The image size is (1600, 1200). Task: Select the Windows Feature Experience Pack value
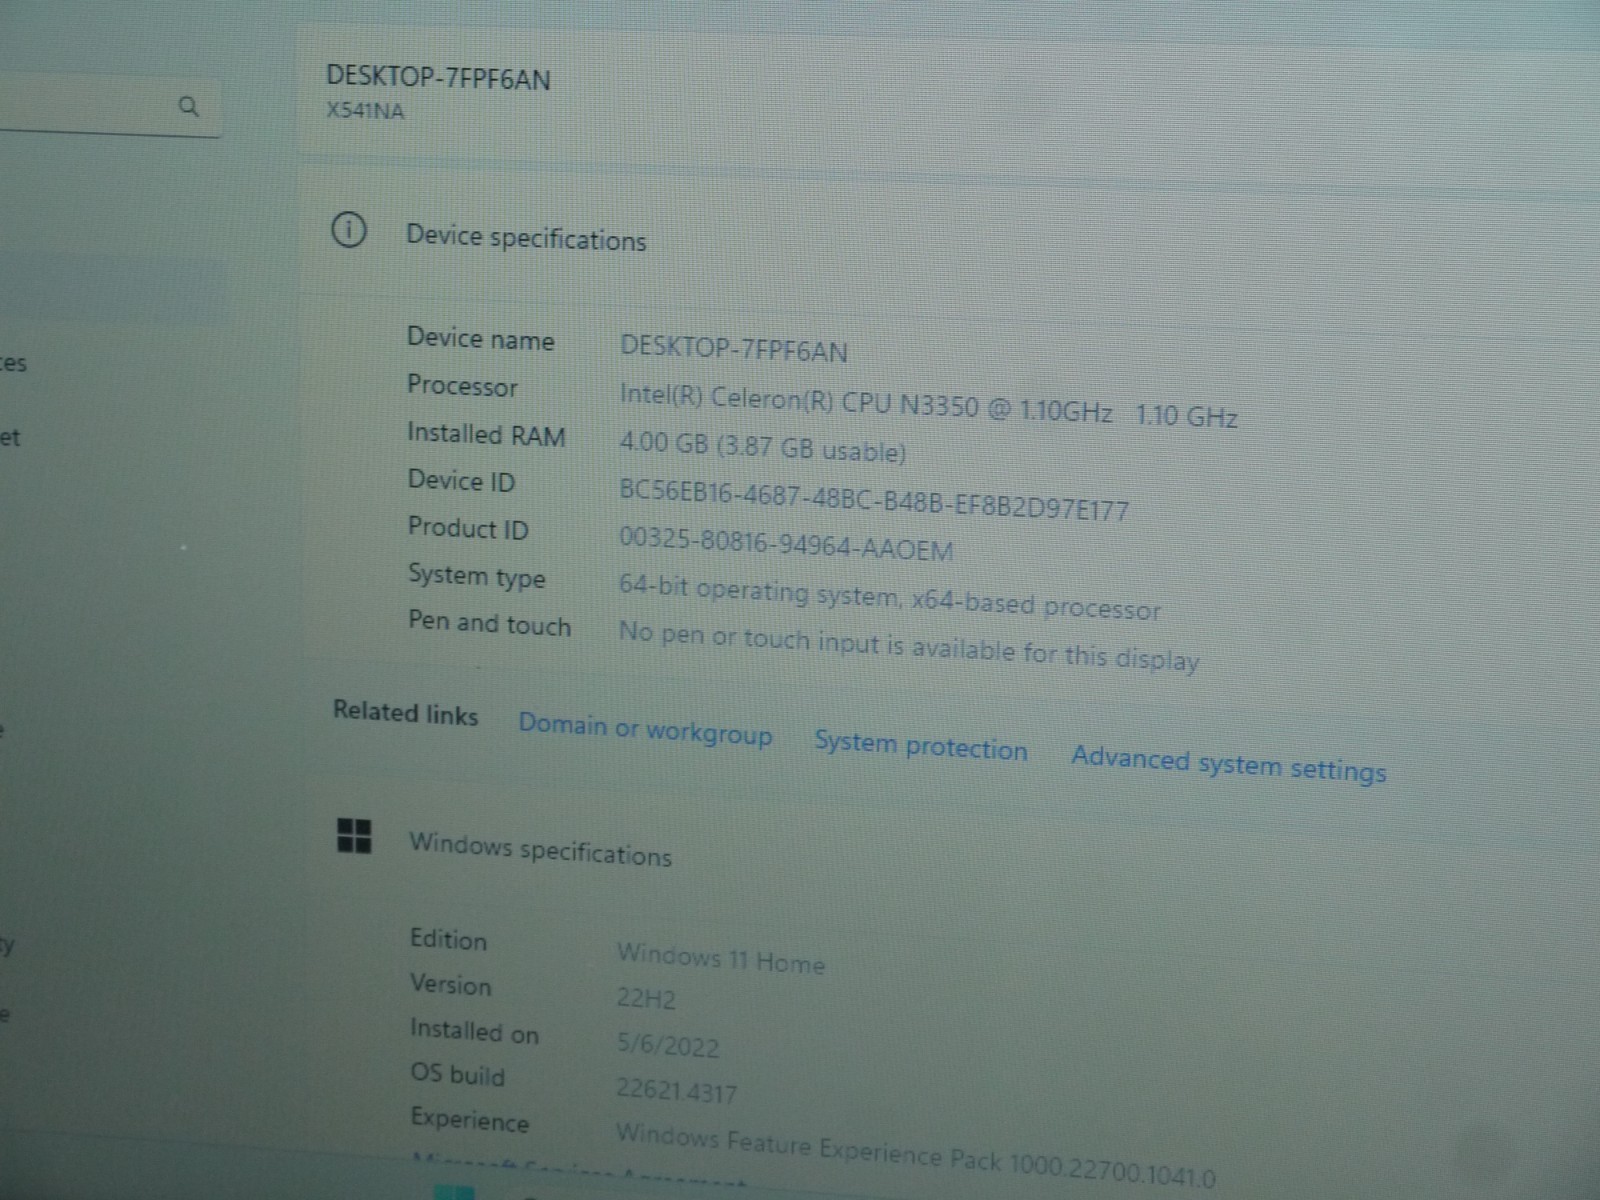[x=915, y=1154]
